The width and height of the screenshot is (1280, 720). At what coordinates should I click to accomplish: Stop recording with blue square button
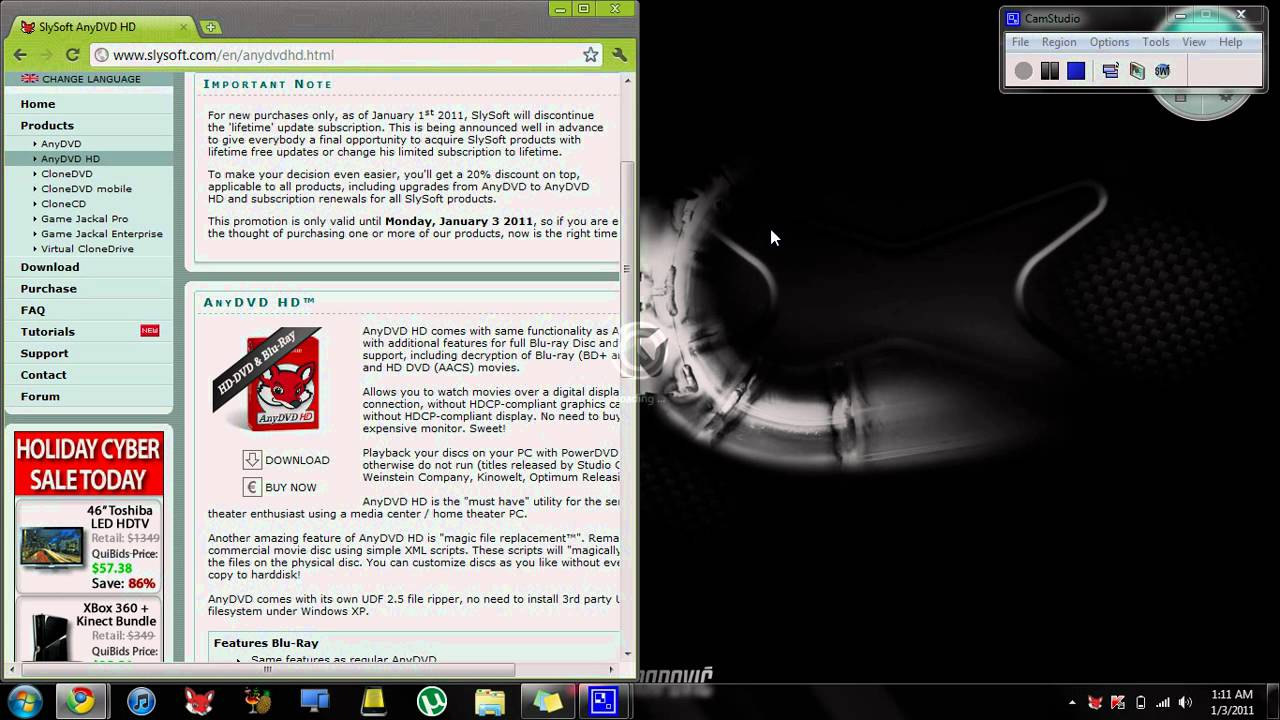pos(1076,71)
